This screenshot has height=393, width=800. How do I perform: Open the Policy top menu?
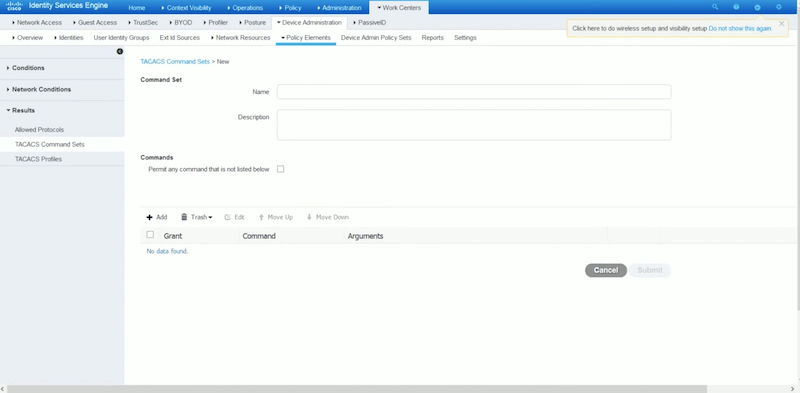[x=290, y=8]
